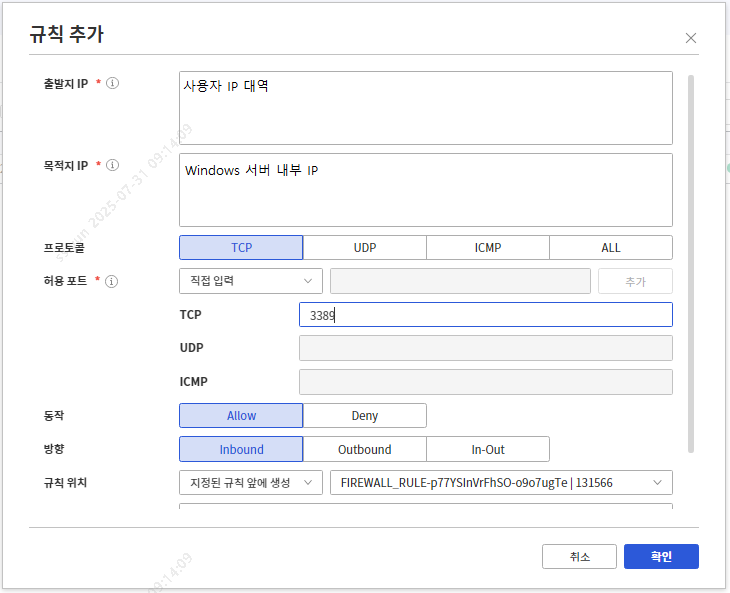
Task: Set direction to Outbound
Action: pyautogui.click(x=365, y=449)
